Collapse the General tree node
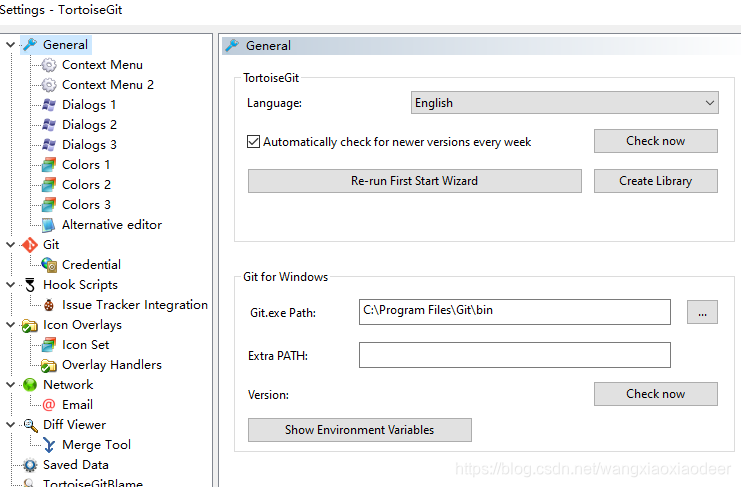 (x=10, y=45)
